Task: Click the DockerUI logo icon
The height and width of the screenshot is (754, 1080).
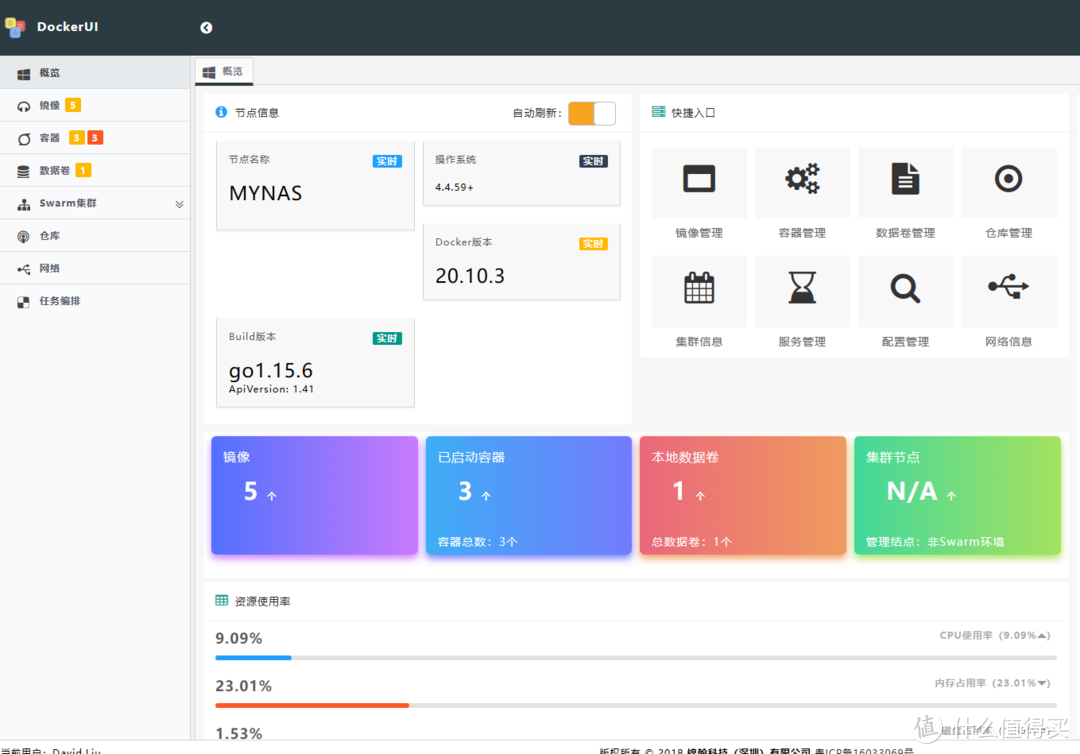Action: coord(14,28)
